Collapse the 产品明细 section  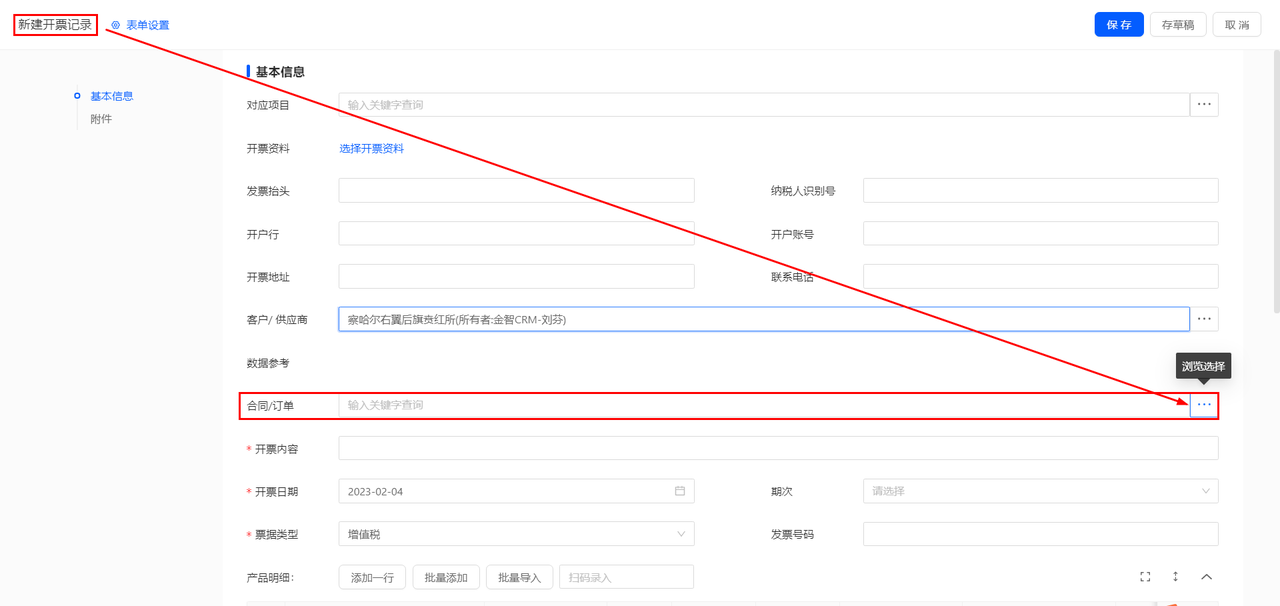[1206, 577]
